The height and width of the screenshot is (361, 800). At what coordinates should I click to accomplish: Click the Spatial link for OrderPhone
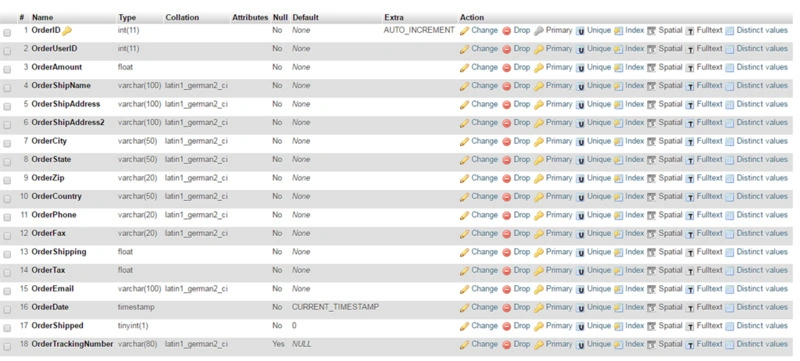tap(670, 215)
